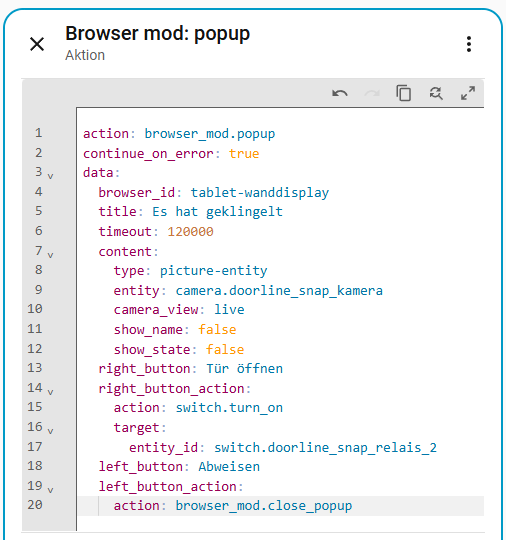Screen dimensions: 506x540
Task: Click the 'right_button_action' key
Action: pos(171,389)
